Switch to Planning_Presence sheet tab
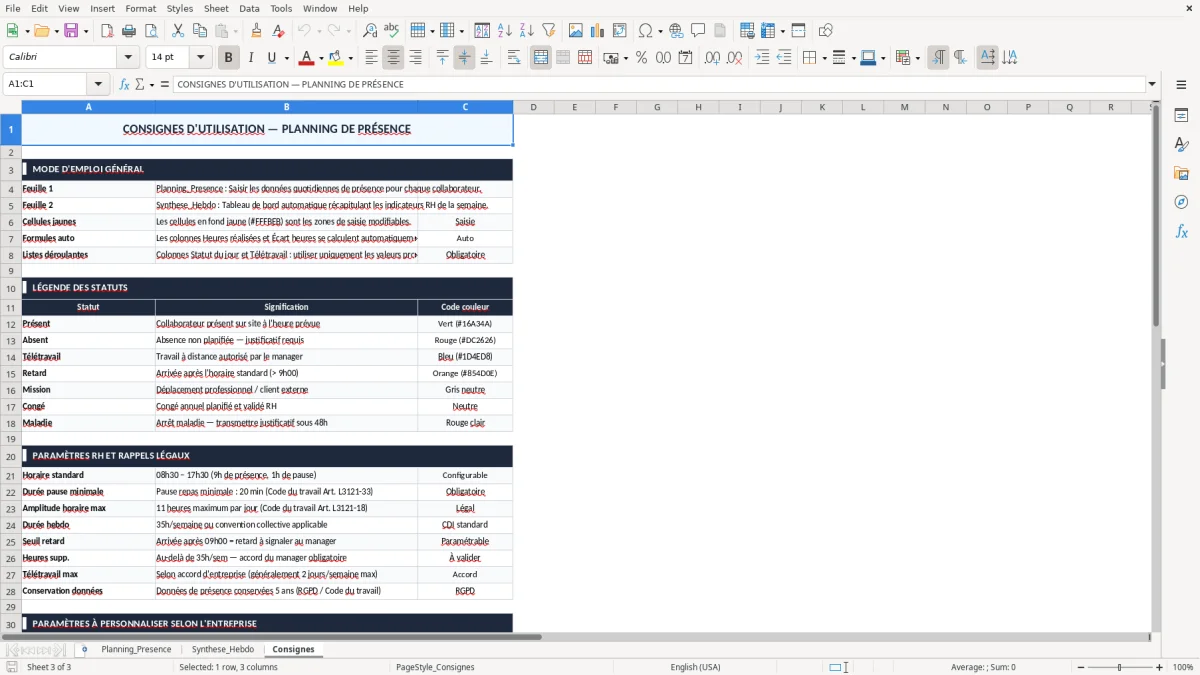Image resolution: width=1200 pixels, height=675 pixels. click(x=136, y=649)
